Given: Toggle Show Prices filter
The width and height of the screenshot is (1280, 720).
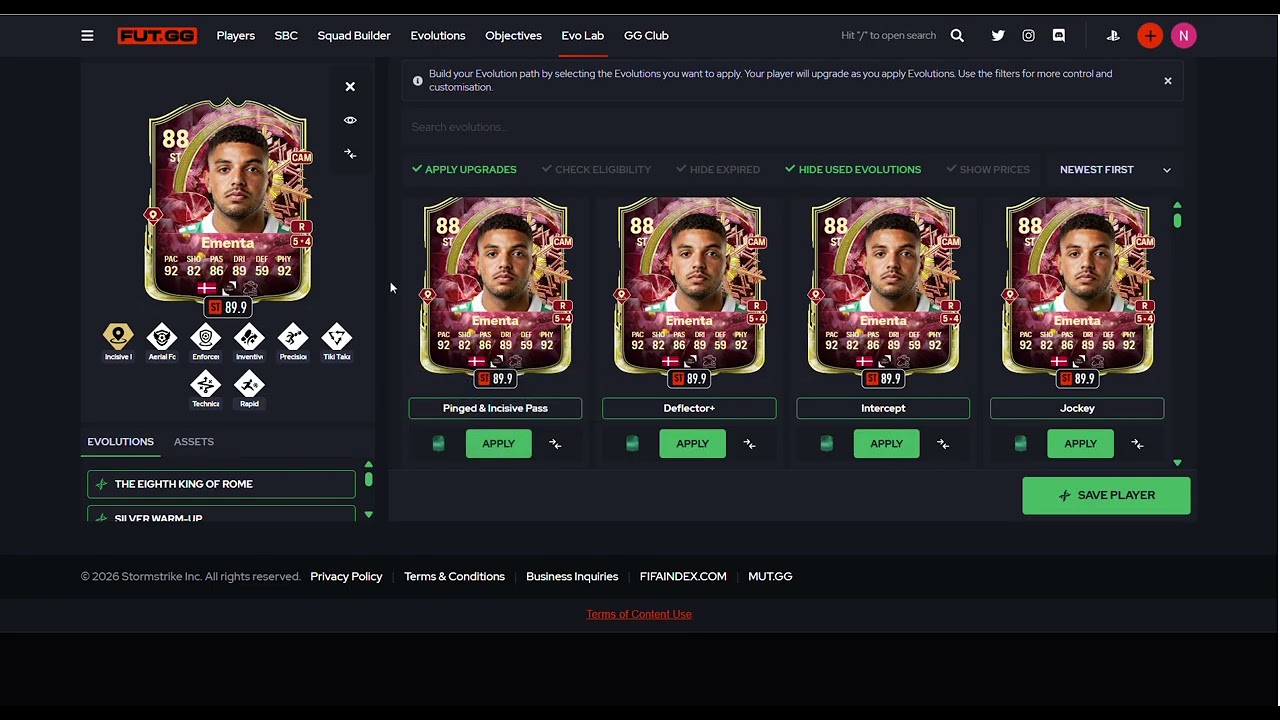Looking at the screenshot, I should click(x=988, y=170).
